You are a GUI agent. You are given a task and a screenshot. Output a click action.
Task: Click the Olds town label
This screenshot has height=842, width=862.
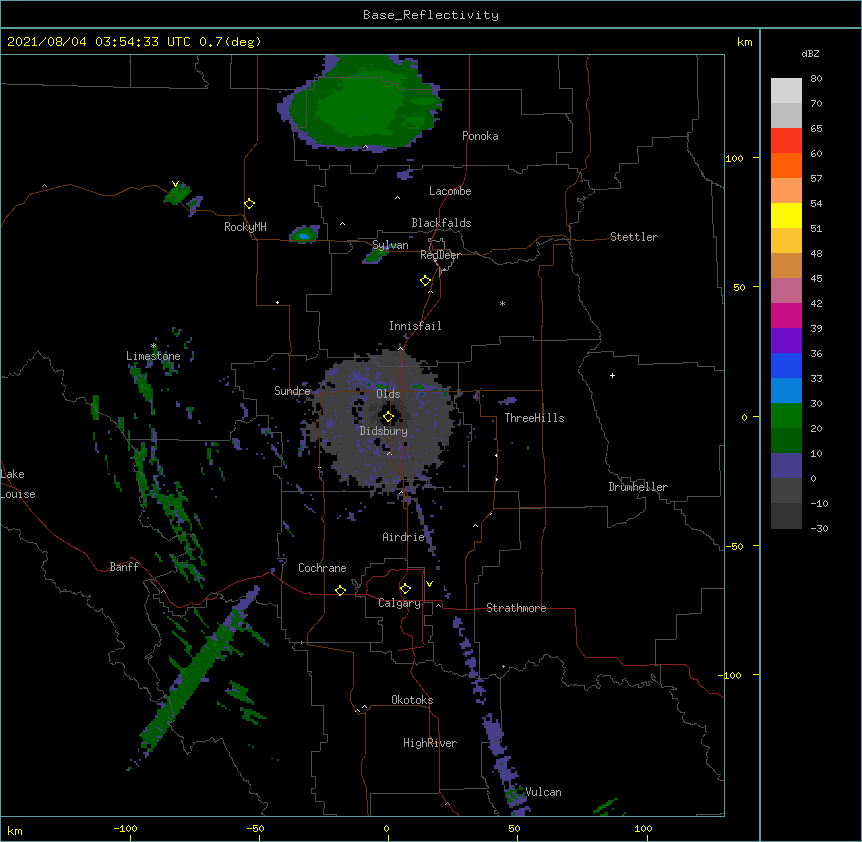tap(388, 394)
